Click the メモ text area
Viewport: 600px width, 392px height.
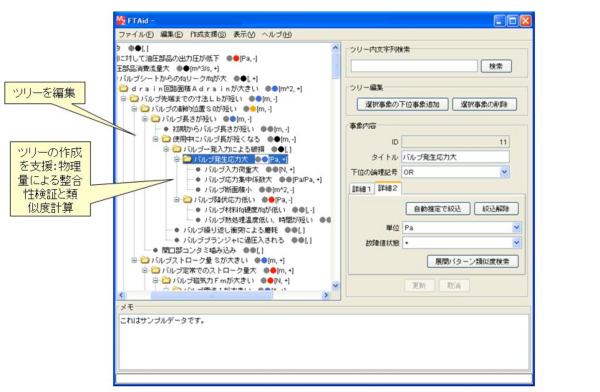pyautogui.click(x=324, y=342)
